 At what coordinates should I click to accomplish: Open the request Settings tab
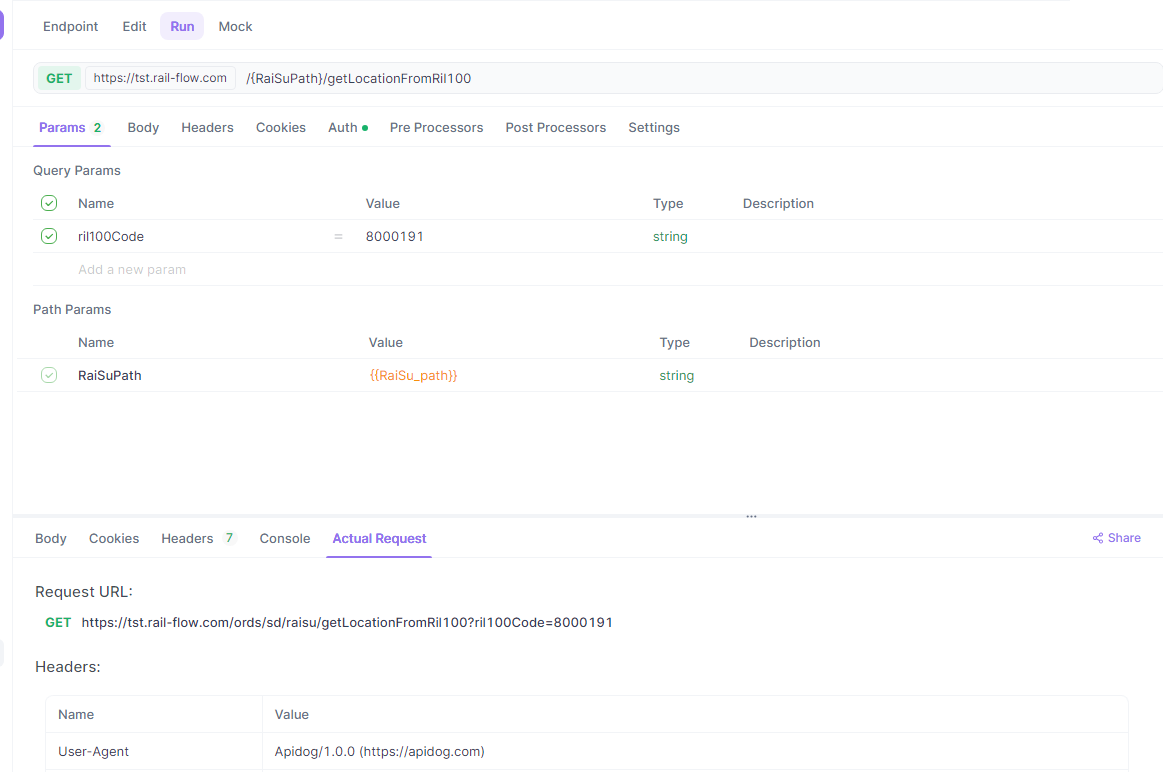click(x=653, y=128)
